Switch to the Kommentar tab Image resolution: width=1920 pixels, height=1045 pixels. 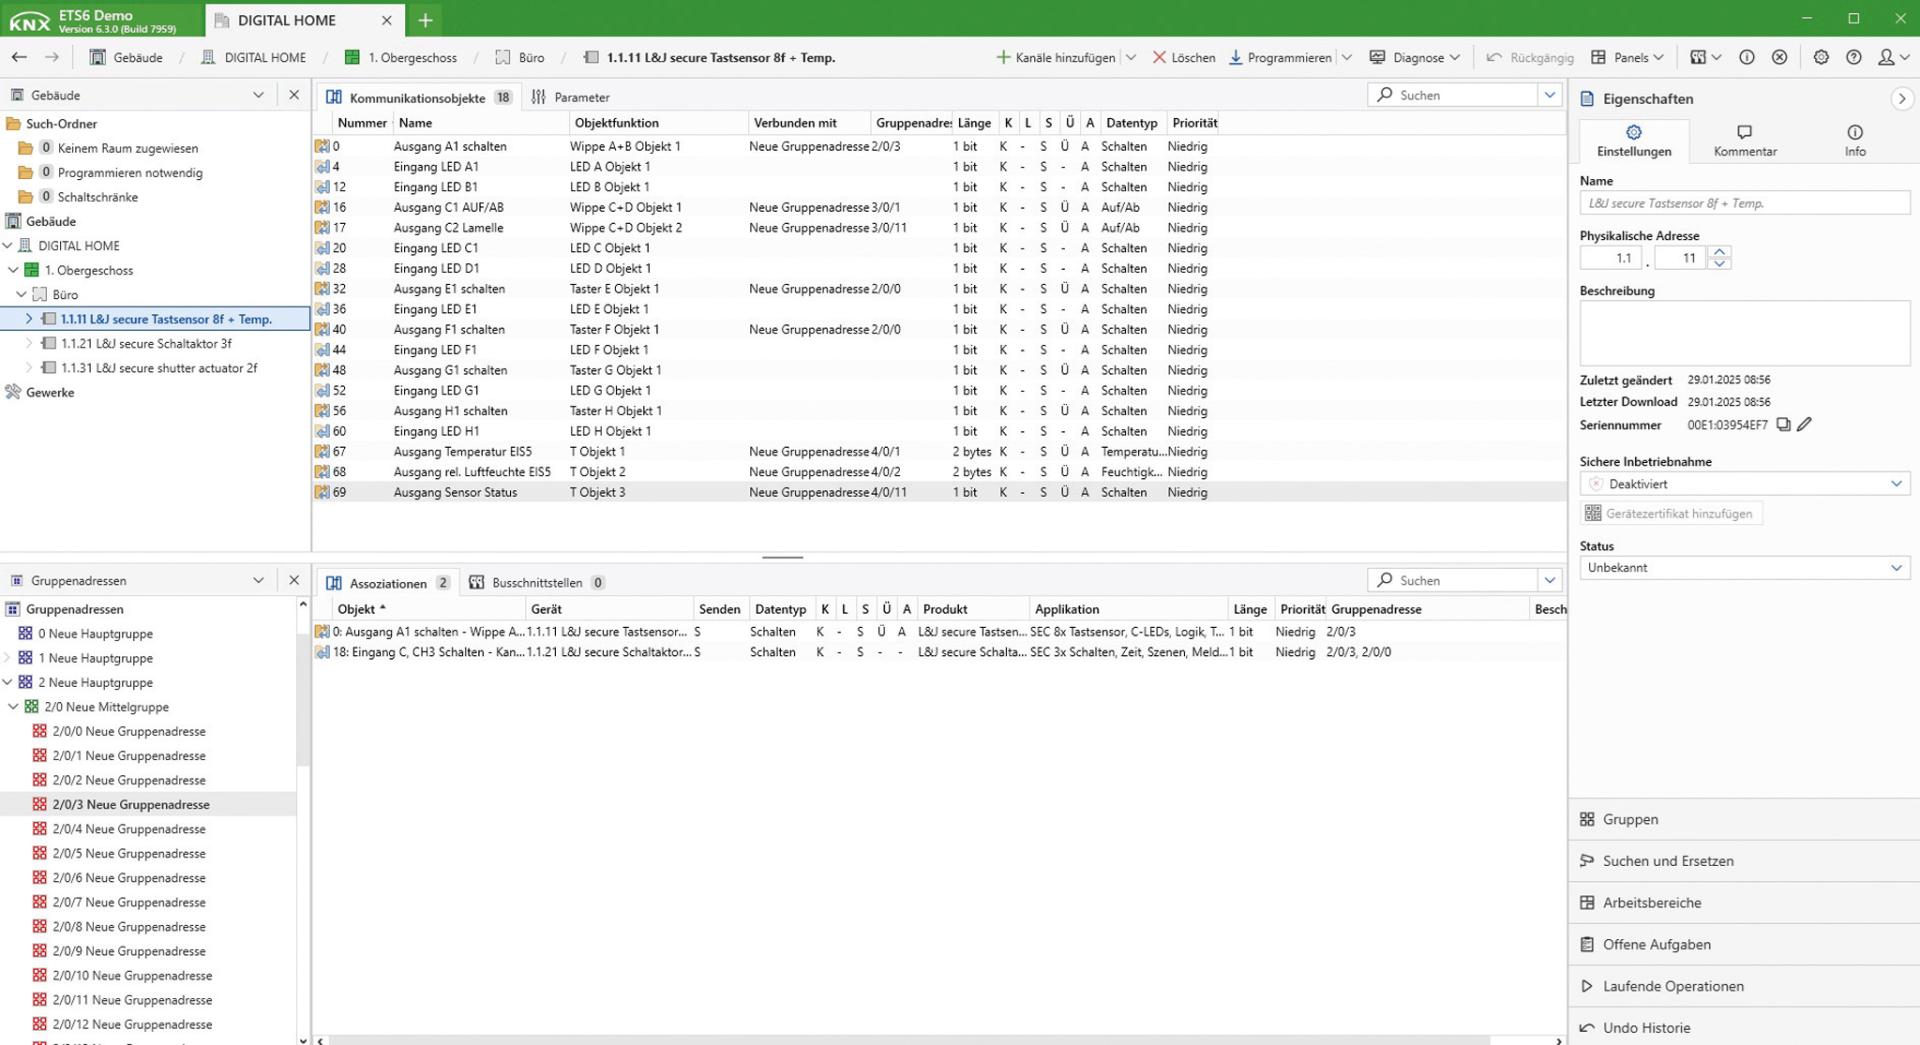click(1745, 141)
